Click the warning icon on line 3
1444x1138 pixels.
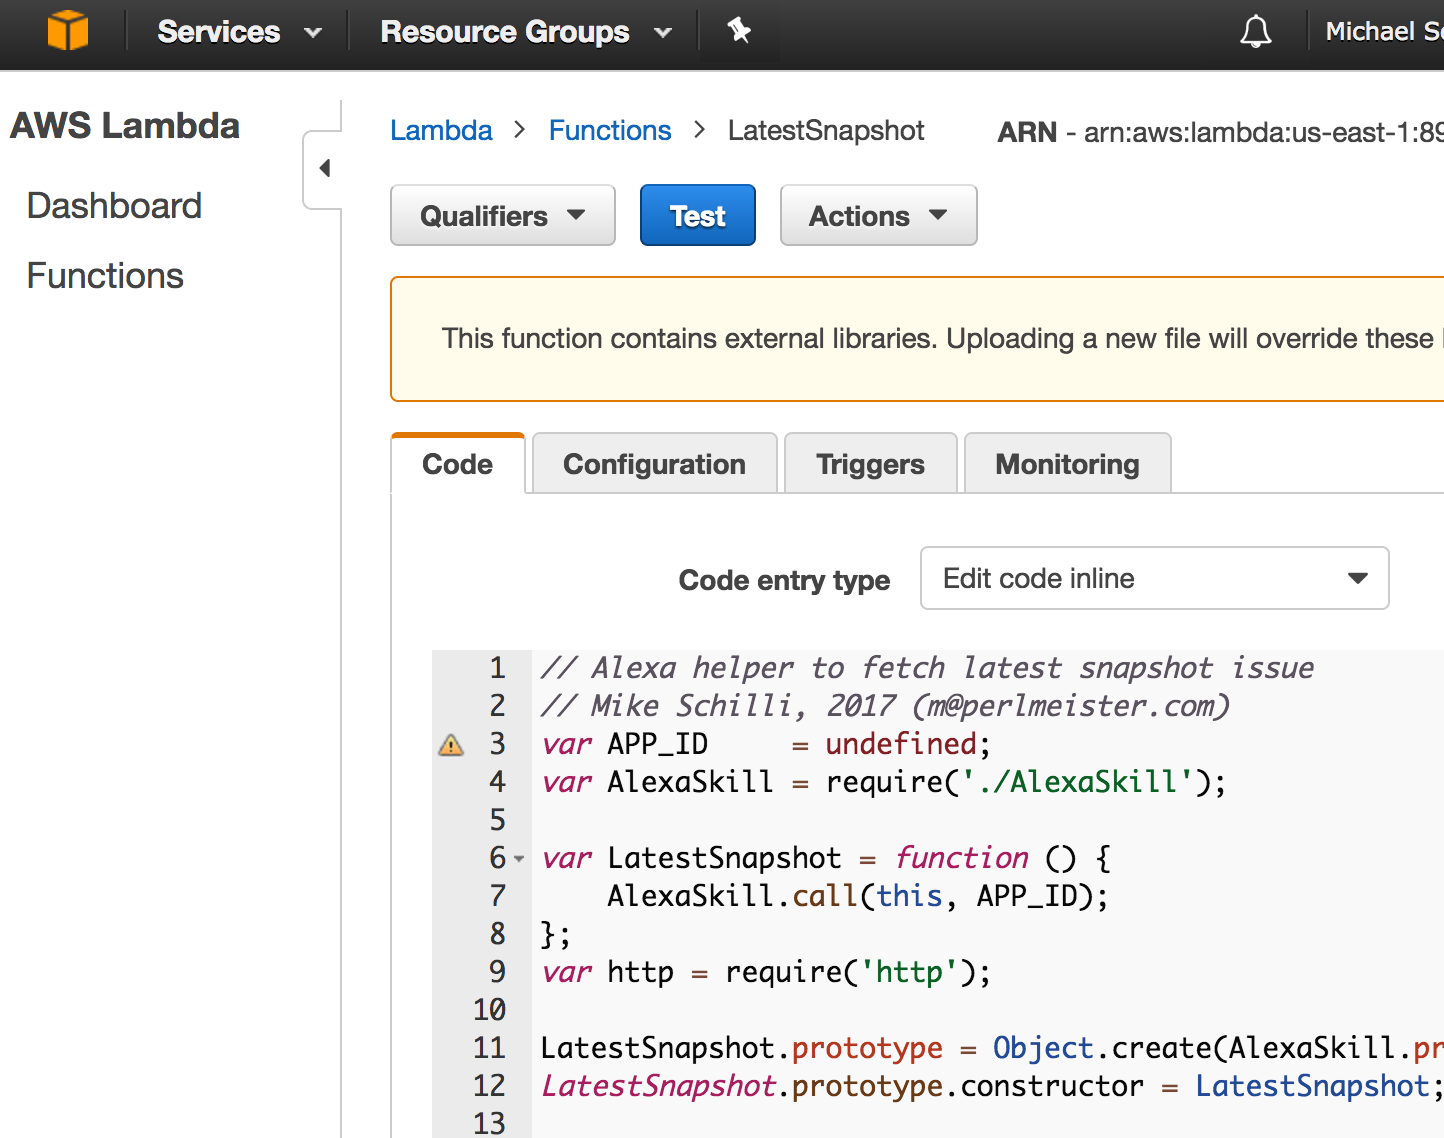[451, 745]
